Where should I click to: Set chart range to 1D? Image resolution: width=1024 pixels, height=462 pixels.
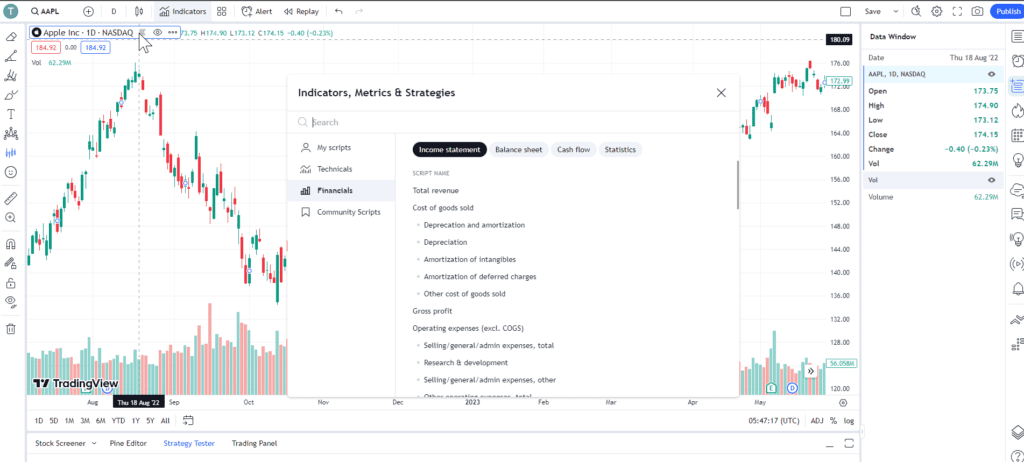39,421
